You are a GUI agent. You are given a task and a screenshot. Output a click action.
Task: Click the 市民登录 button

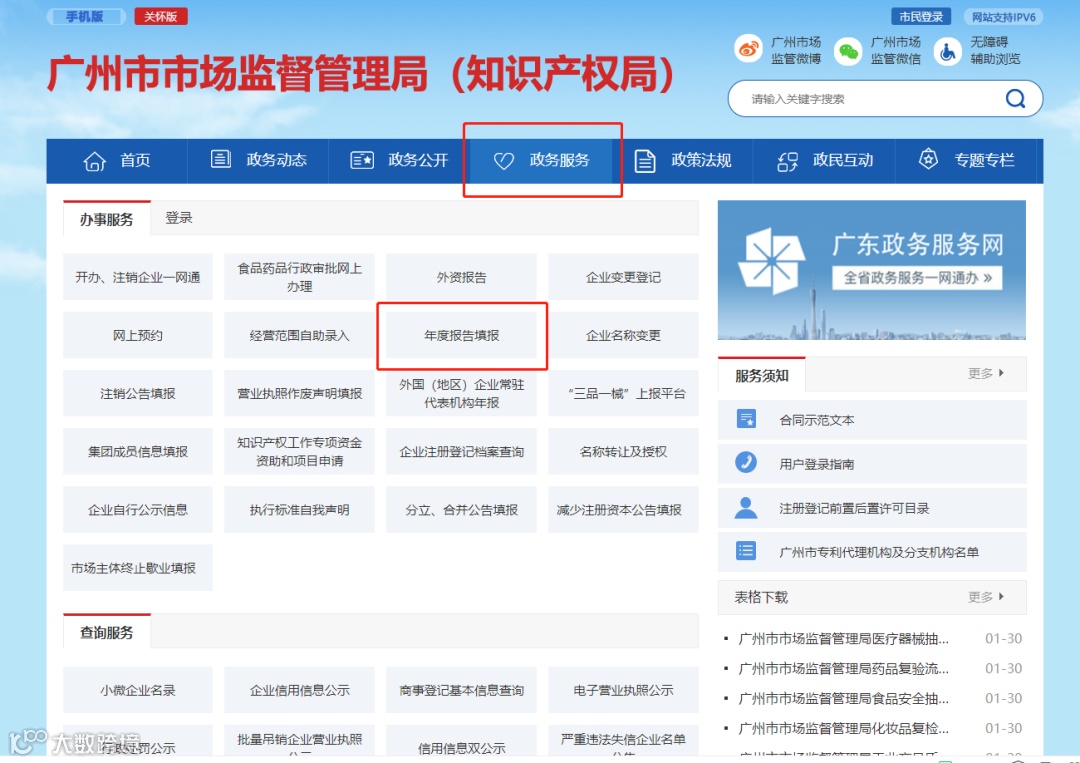coord(921,17)
